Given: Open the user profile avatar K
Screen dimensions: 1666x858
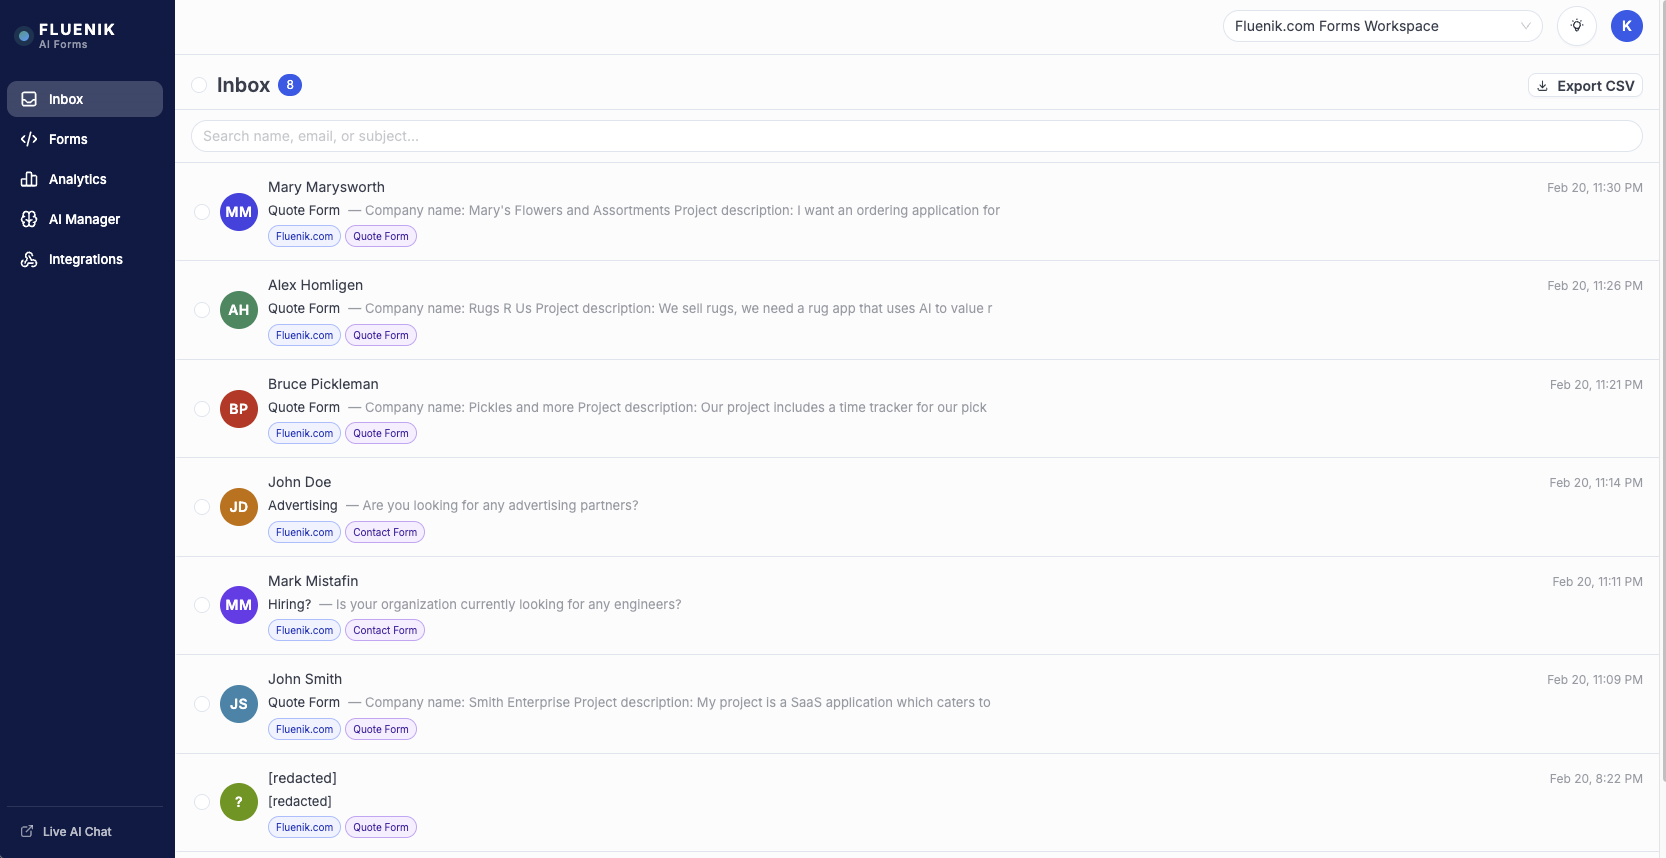Looking at the screenshot, I should click(1626, 26).
